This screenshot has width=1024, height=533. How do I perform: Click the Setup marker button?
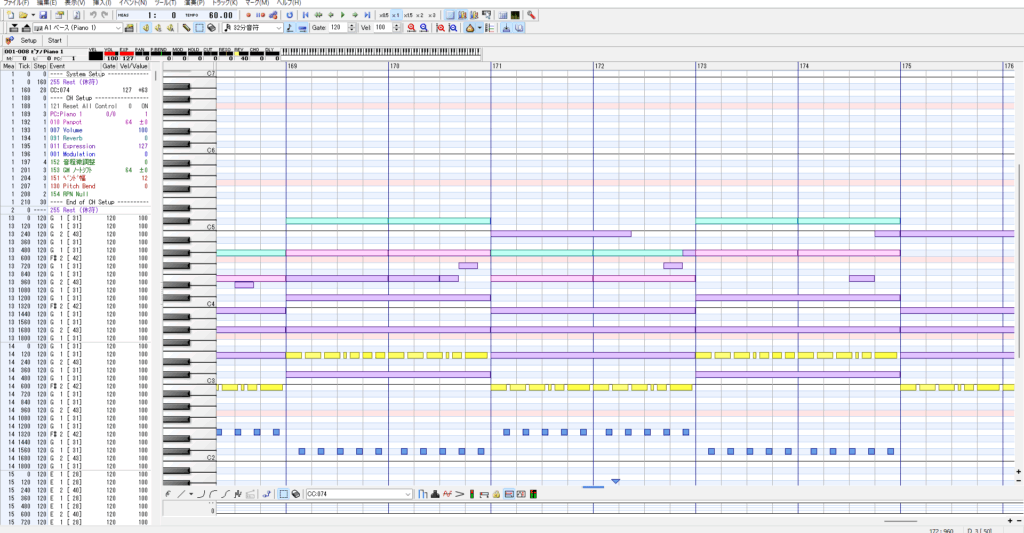click(x=29, y=40)
